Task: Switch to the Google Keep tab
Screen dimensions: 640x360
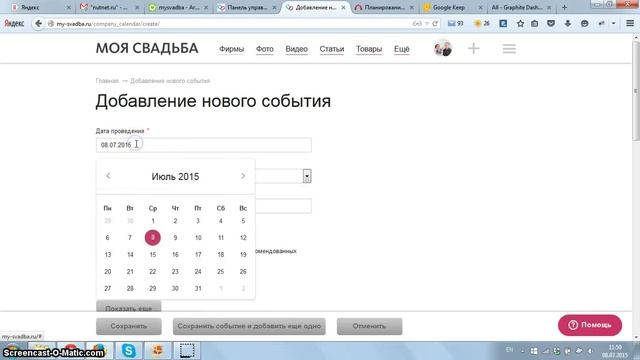Action: [x=448, y=7]
